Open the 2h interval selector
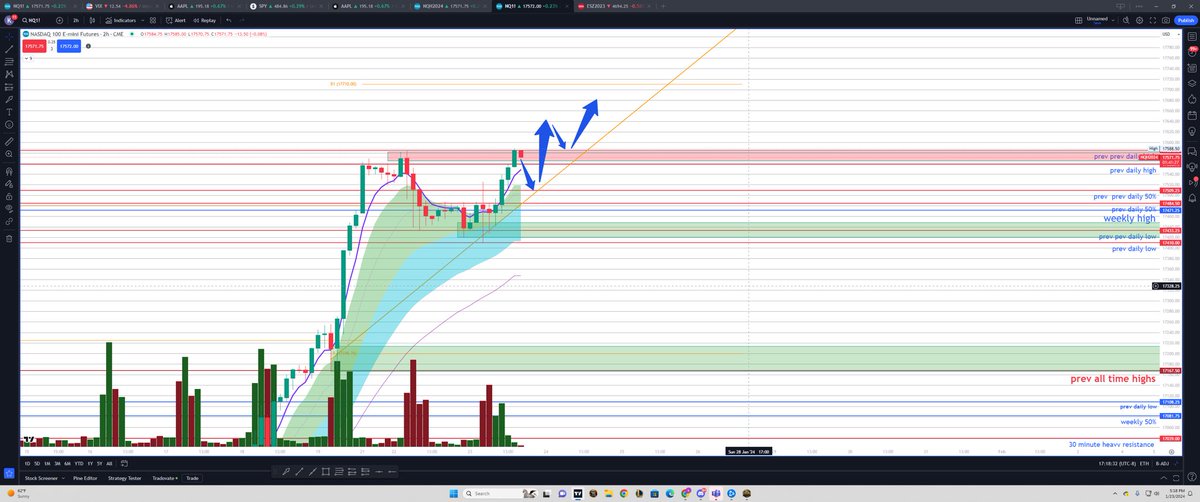Image resolution: width=1200 pixels, height=502 pixels. pos(76,20)
